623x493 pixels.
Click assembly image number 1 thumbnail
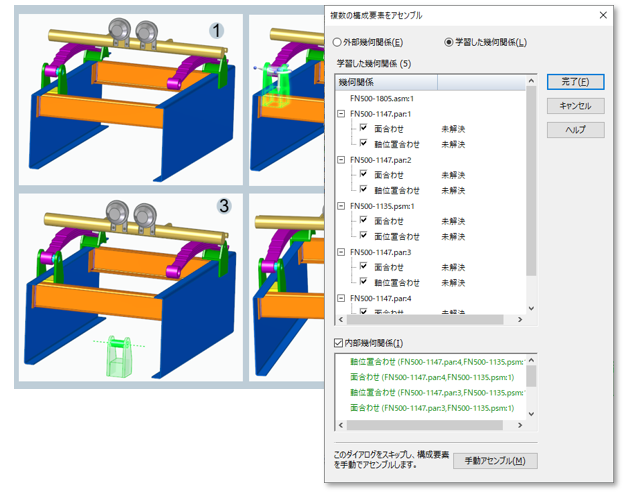(x=131, y=99)
